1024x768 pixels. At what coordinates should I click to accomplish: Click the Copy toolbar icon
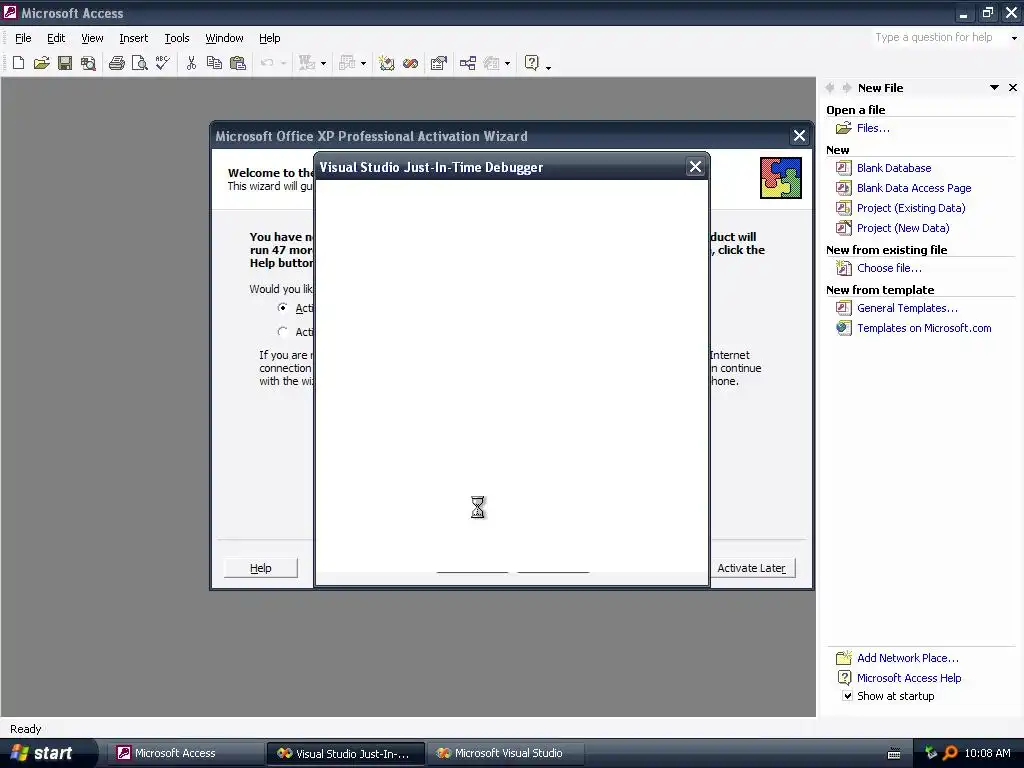click(x=214, y=63)
